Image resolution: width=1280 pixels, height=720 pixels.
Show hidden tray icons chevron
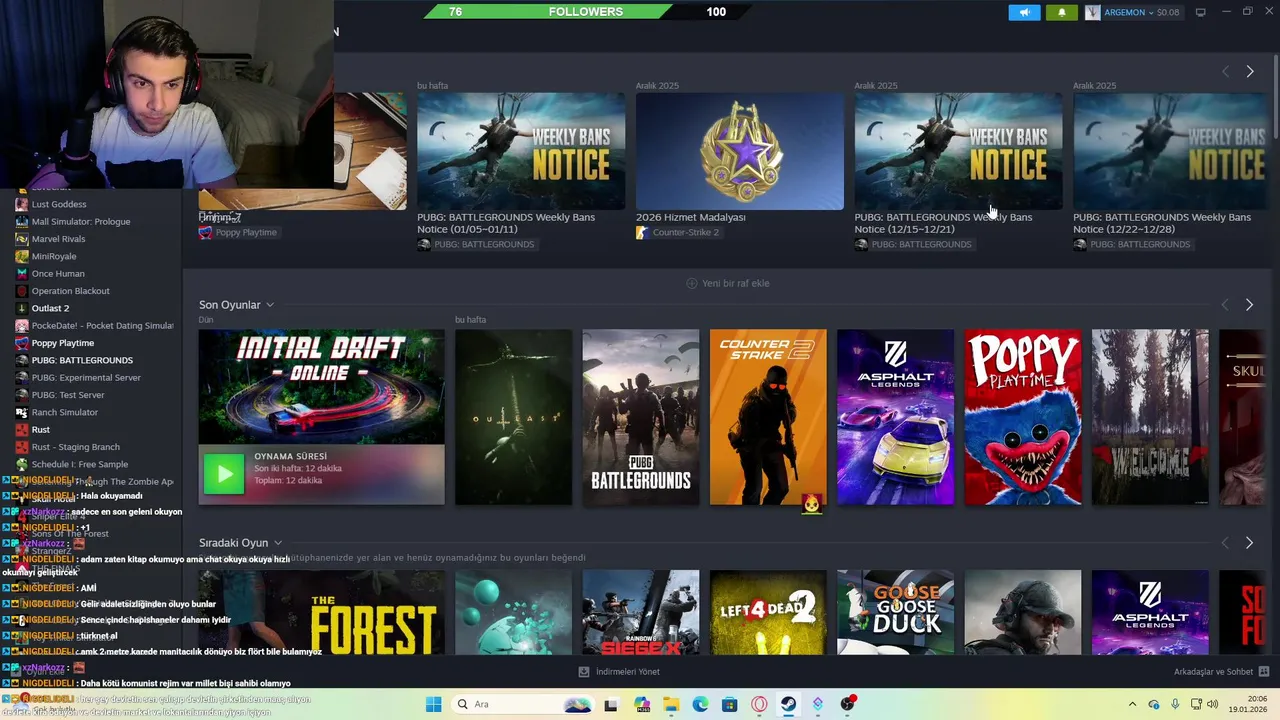(1132, 704)
